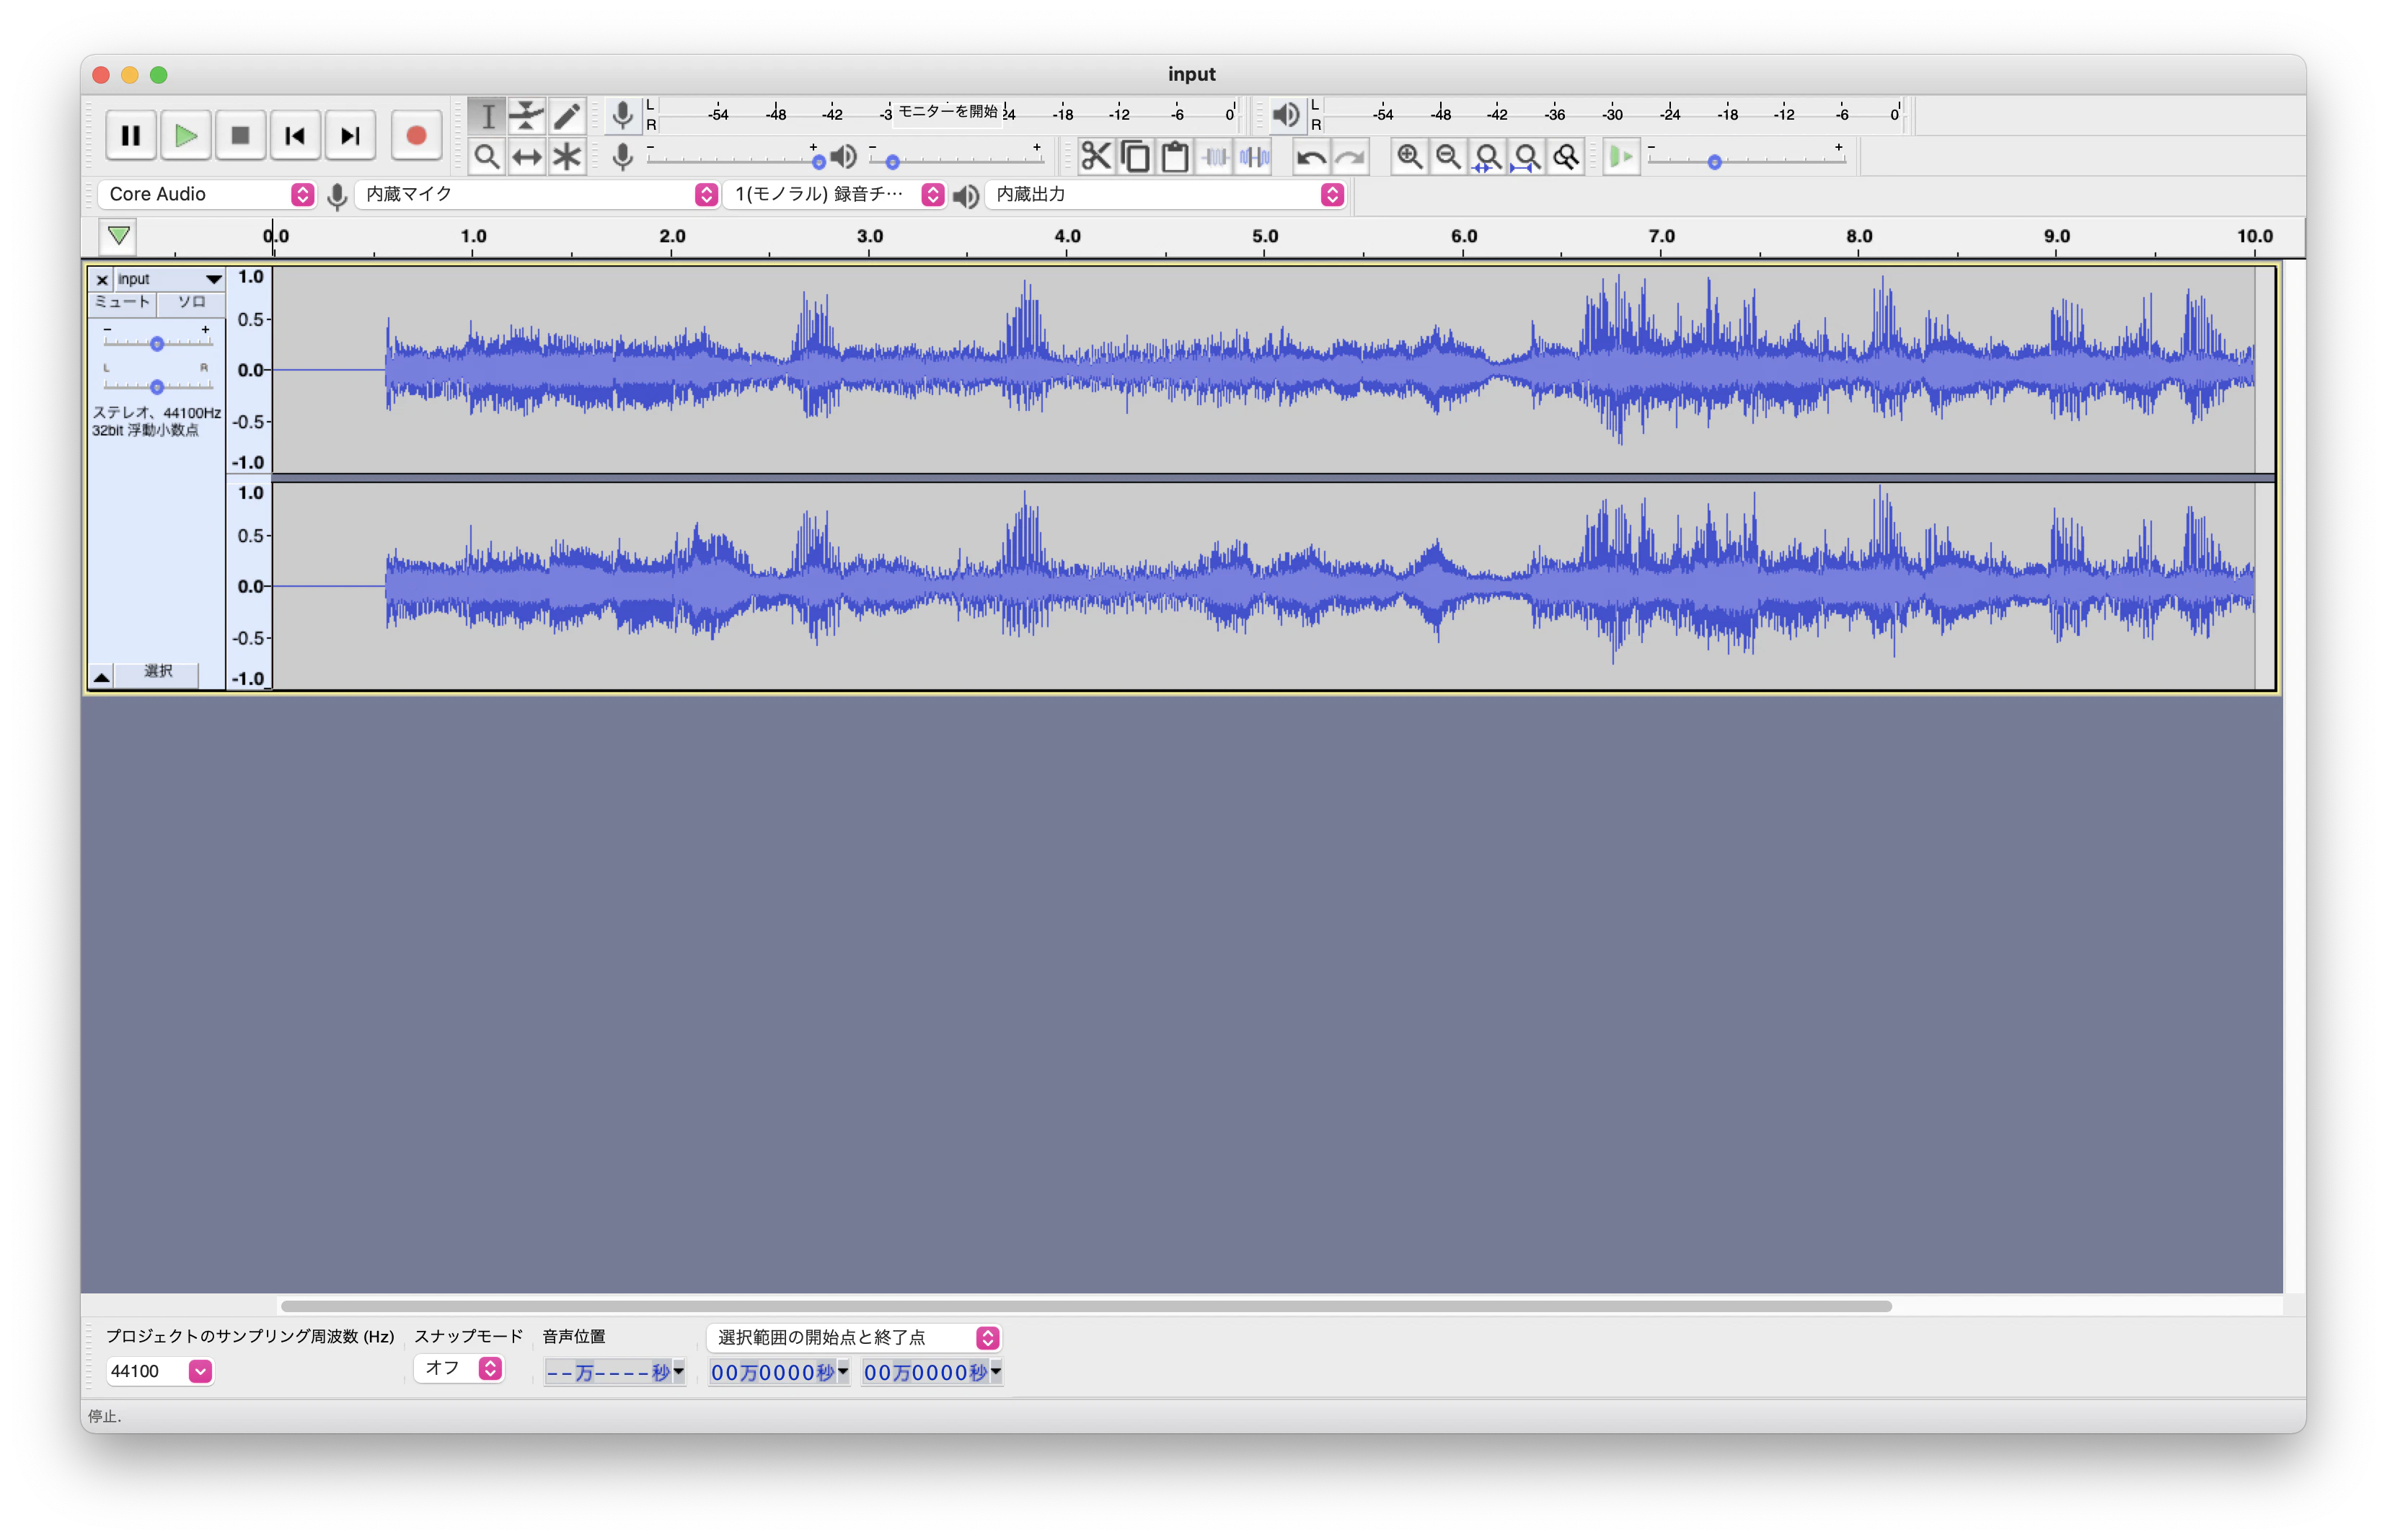This screenshot has width=2387, height=1540.
Task: Toggle the ソロ button on track
Action: [191, 302]
